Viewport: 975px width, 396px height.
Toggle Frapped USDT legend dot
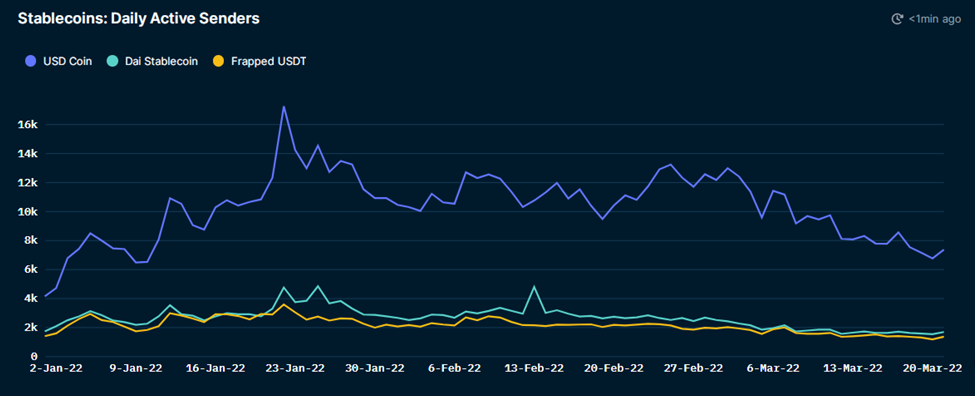218,61
